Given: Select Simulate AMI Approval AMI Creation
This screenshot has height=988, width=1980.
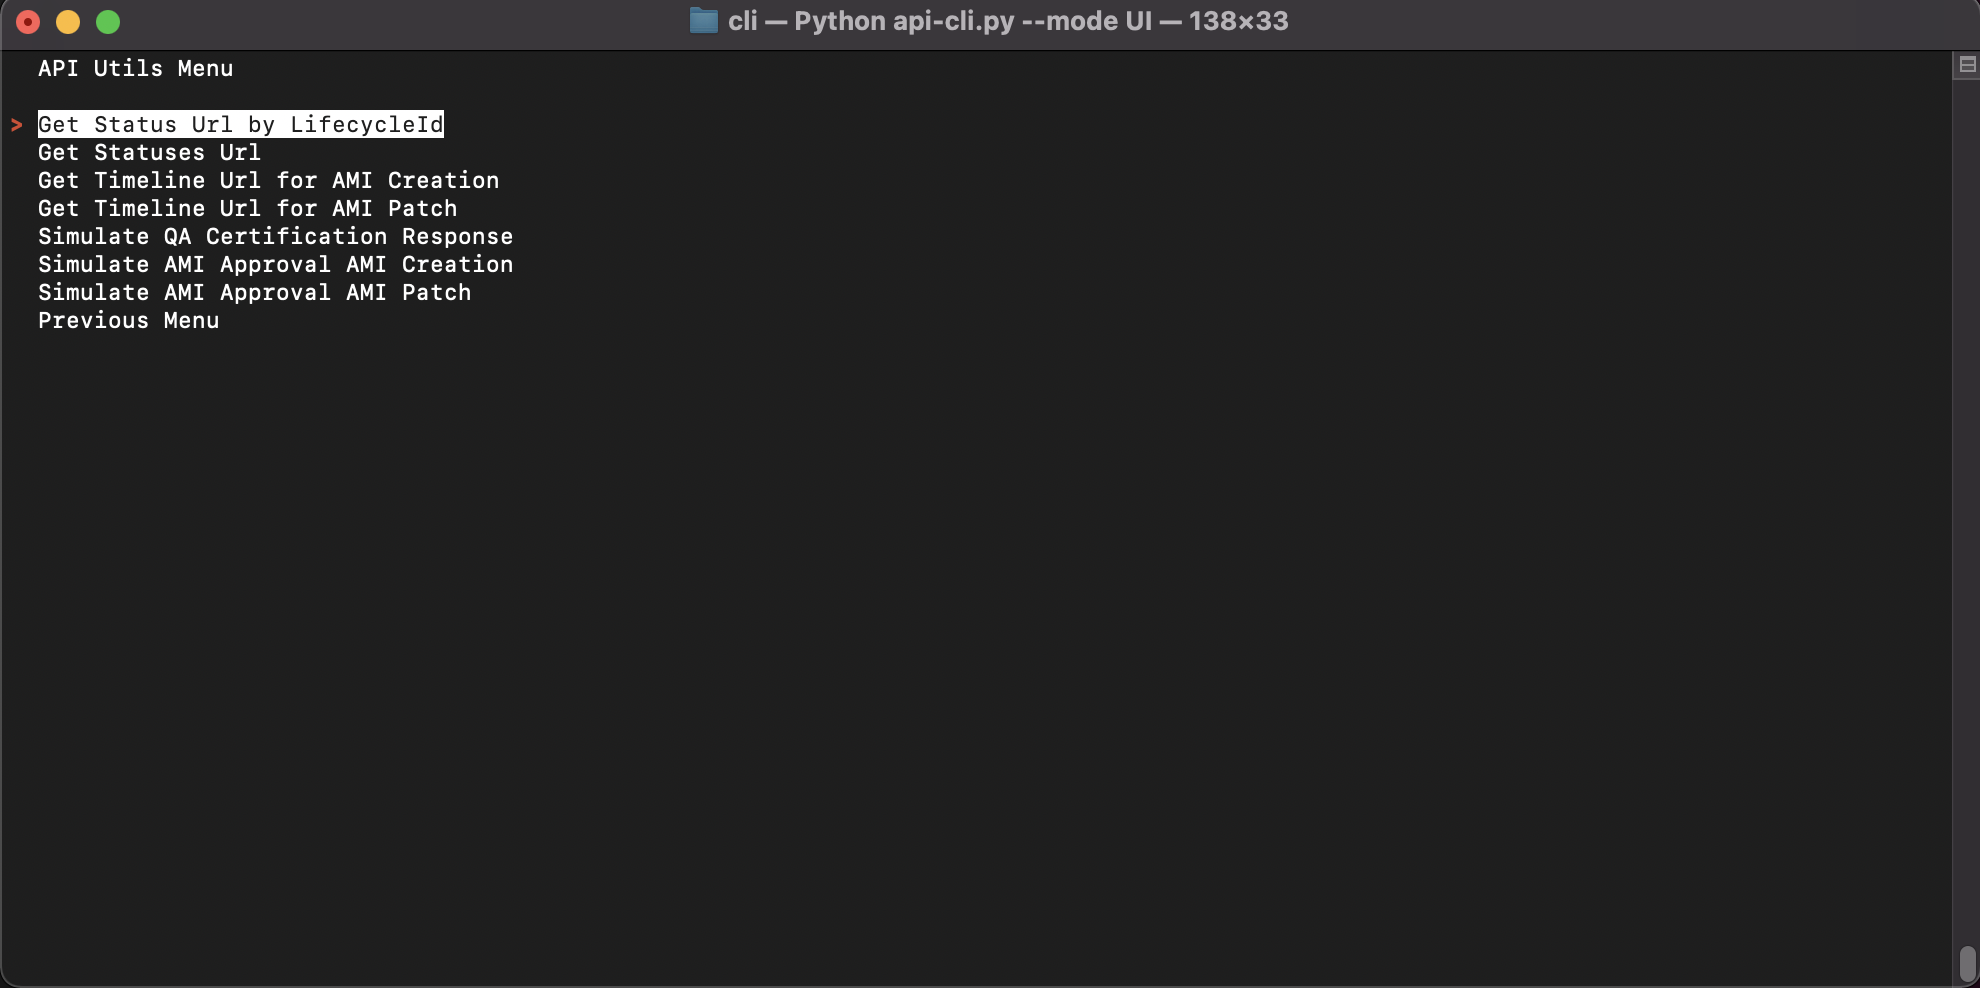Looking at the screenshot, I should coord(275,264).
